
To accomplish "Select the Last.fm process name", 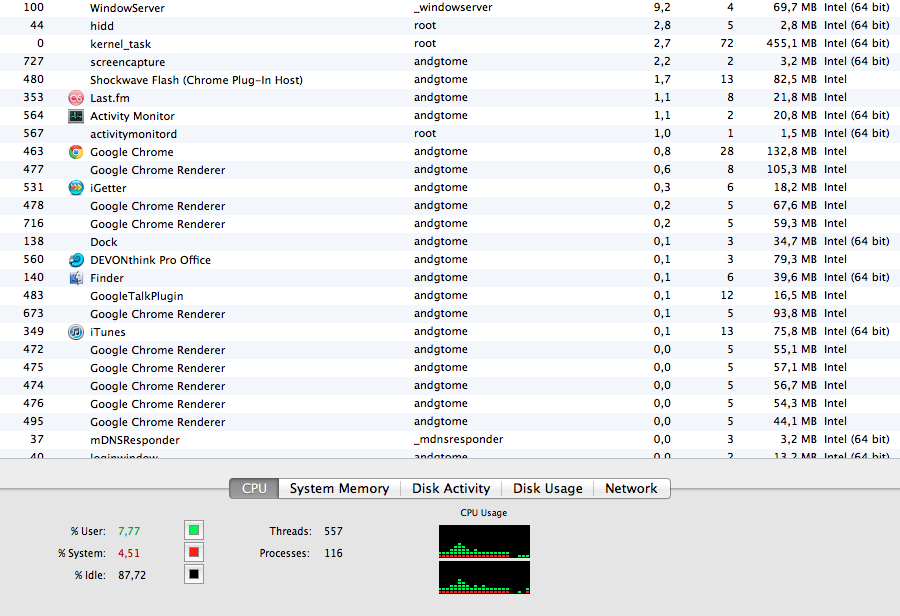I will tap(110, 98).
